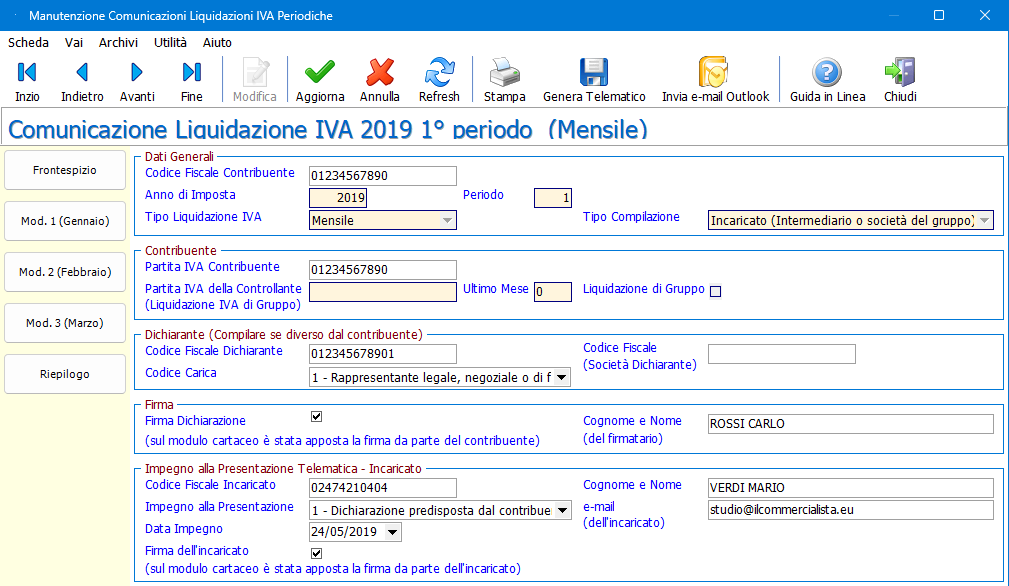
Task: Click the Codice Fiscale Società Dichiarante field
Action: [782, 354]
